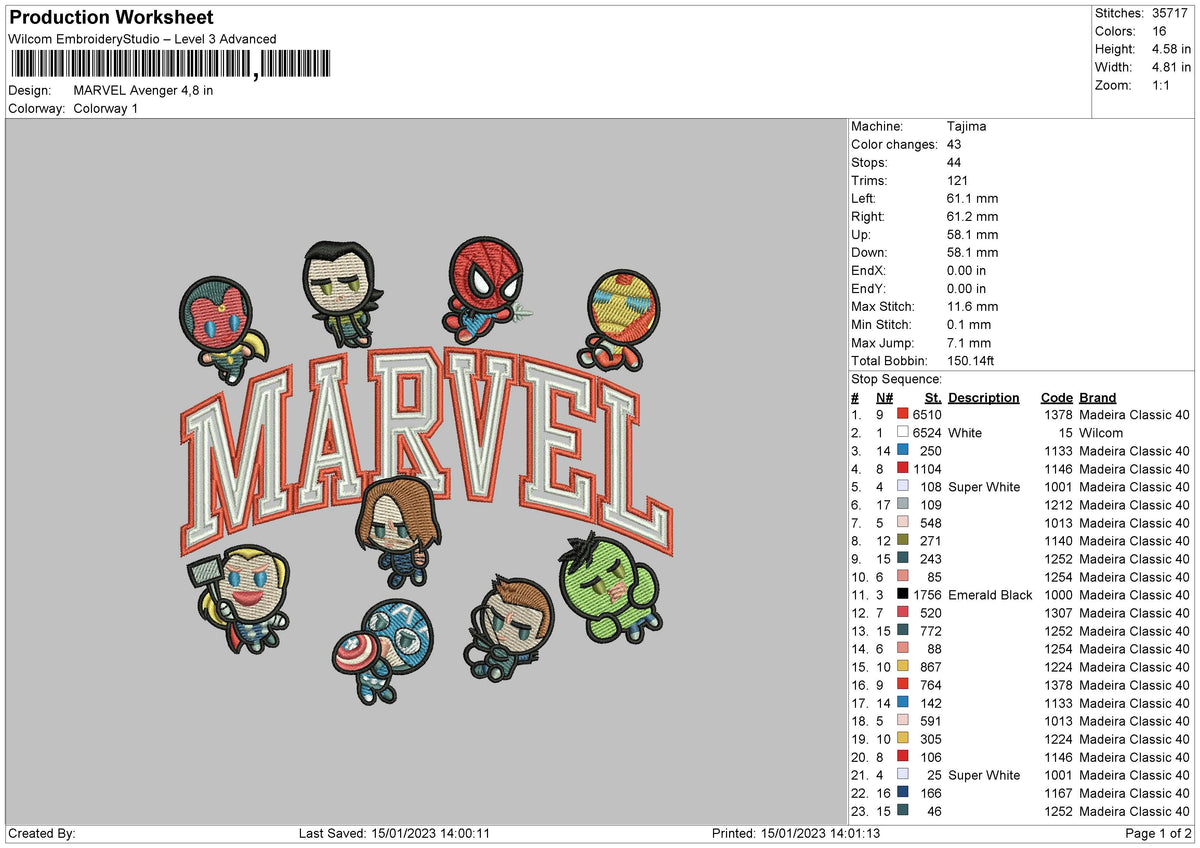Screen dimensions: 1200x848
Task: Click 'Wilcom EmbroideryStudio – Level 3 Advanced' text
Action: (142, 39)
